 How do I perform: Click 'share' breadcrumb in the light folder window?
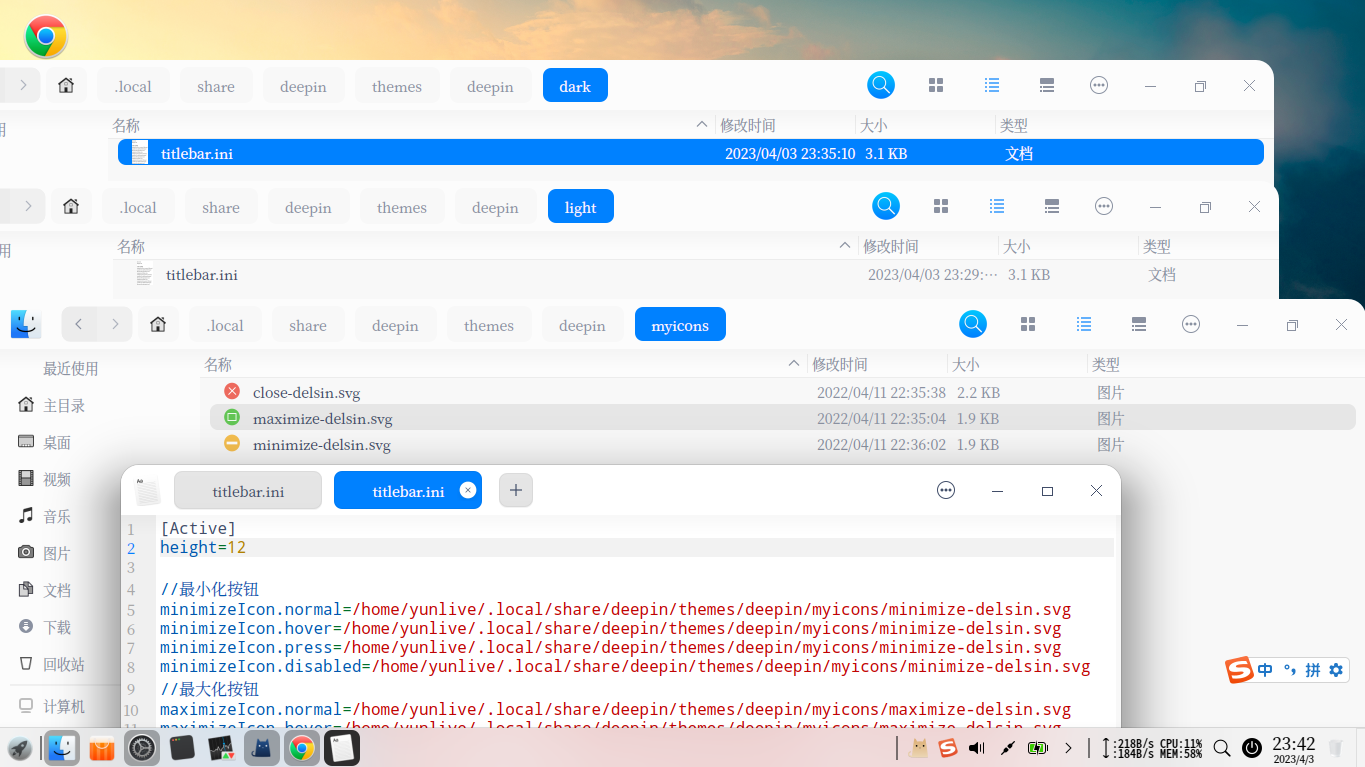(x=221, y=207)
